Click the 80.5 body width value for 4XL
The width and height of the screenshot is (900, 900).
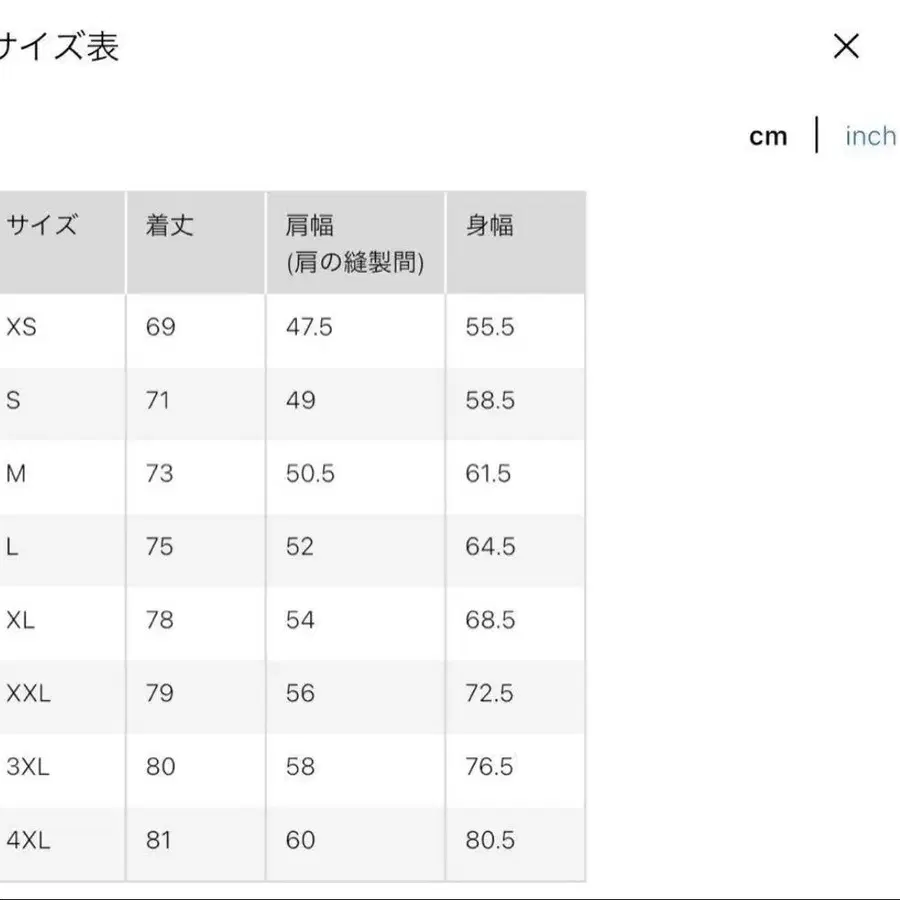click(490, 841)
